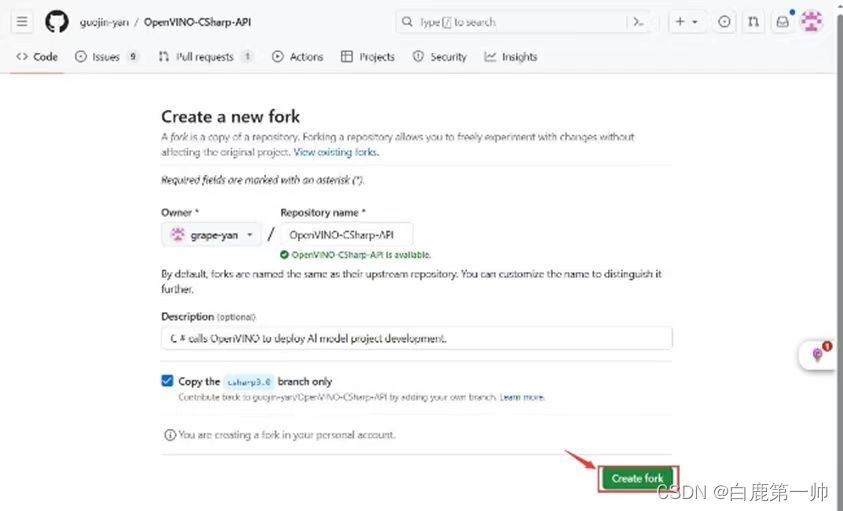
Task: Click the info icon beside personal account note
Action: tap(170, 435)
